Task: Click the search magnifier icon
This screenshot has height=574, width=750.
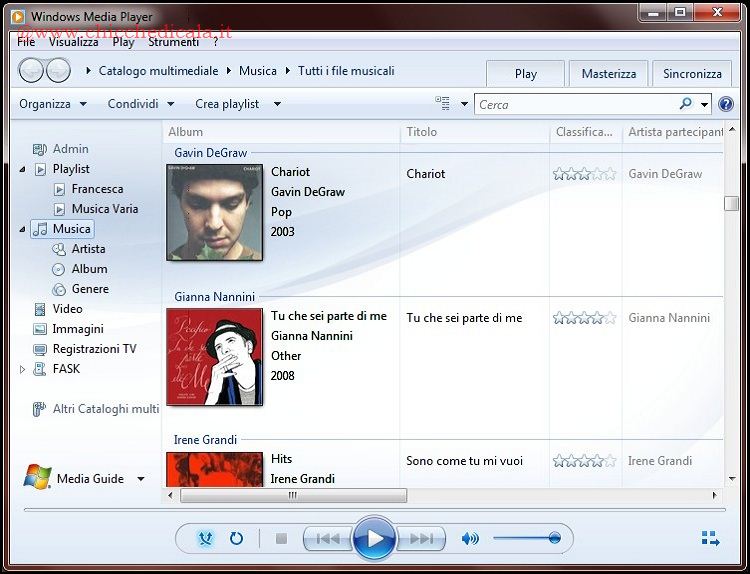Action: [686, 104]
